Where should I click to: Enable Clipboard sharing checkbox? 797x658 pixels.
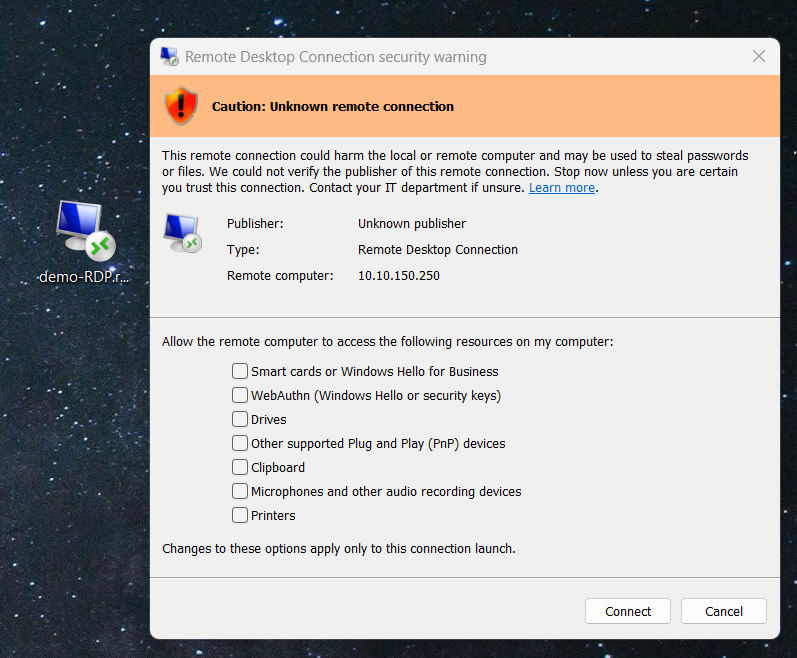(x=240, y=467)
